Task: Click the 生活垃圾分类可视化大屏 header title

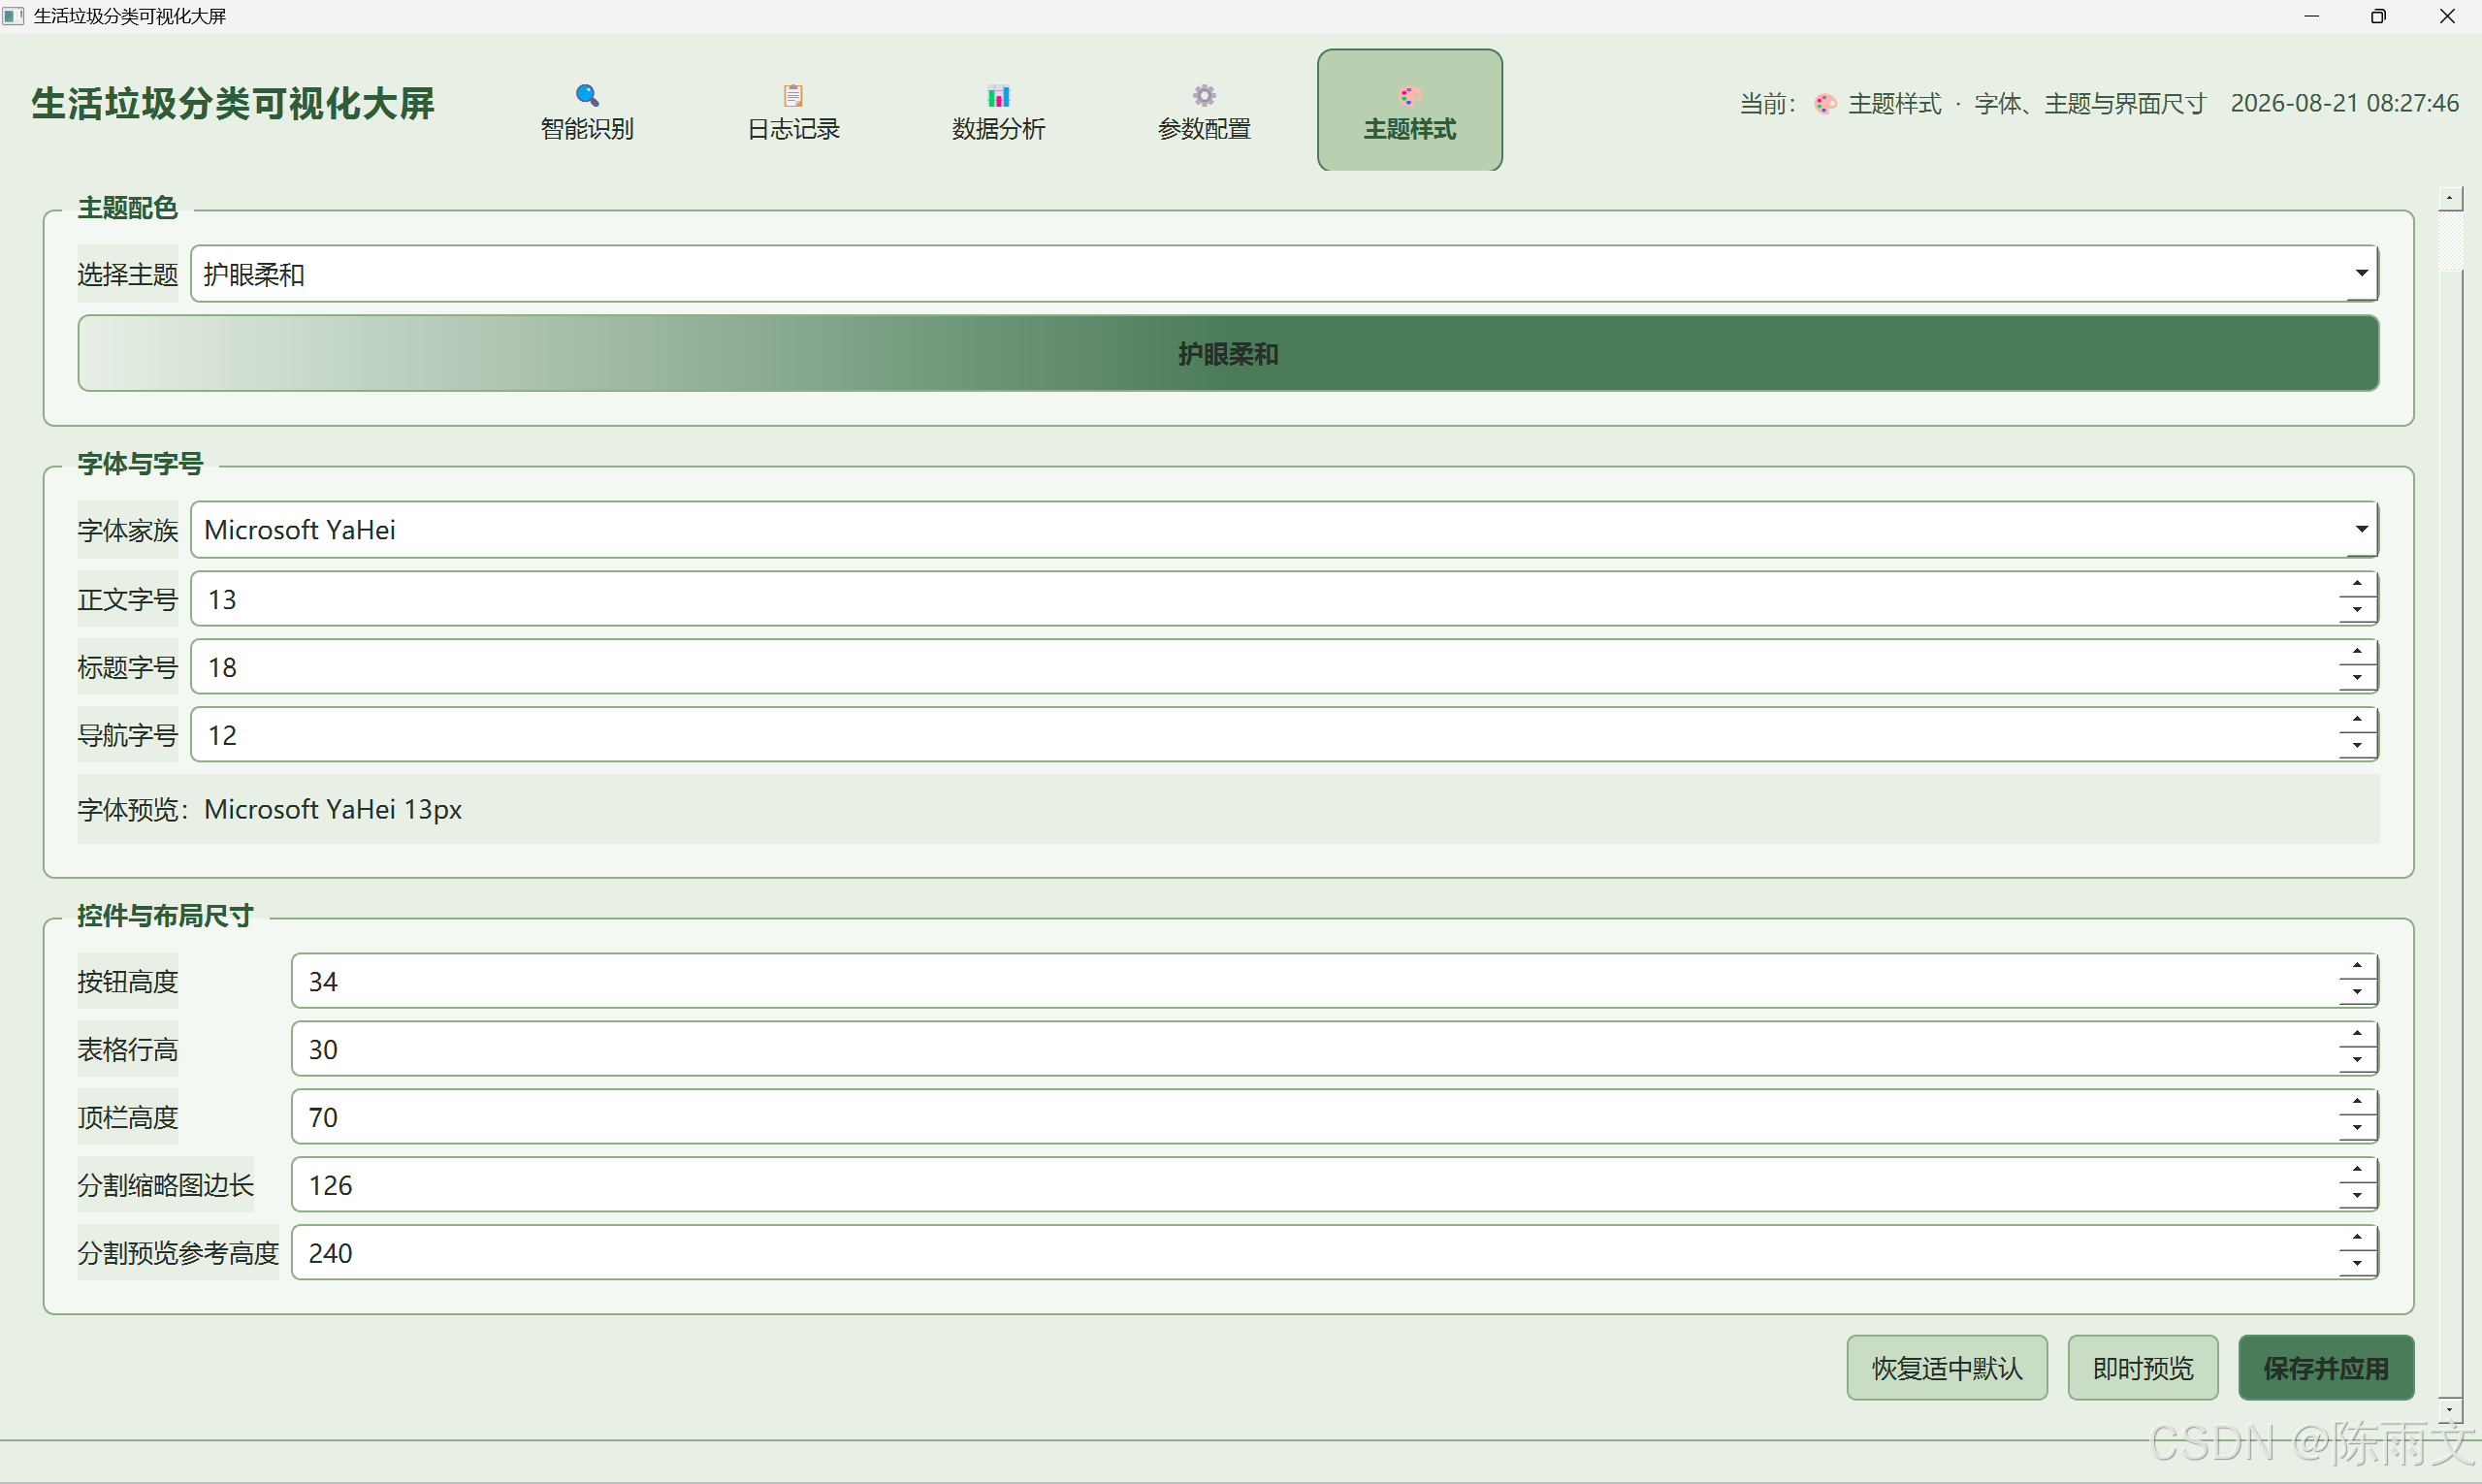Action: (x=233, y=104)
